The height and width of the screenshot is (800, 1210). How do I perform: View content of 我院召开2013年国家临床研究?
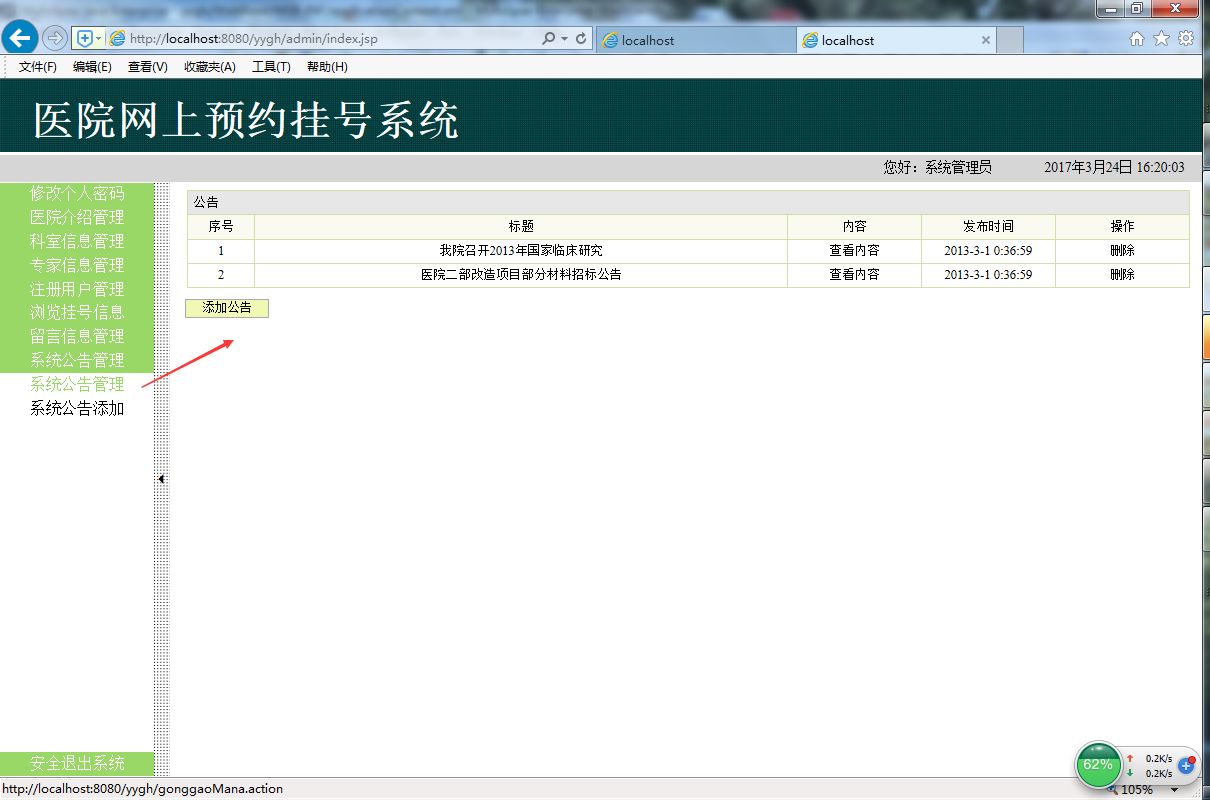pos(854,251)
